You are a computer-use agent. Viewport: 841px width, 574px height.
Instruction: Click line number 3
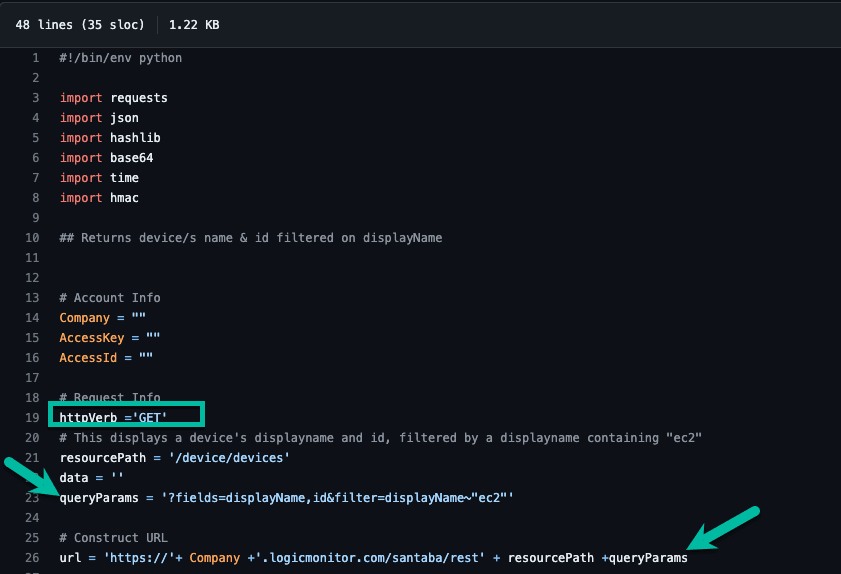tap(35, 98)
